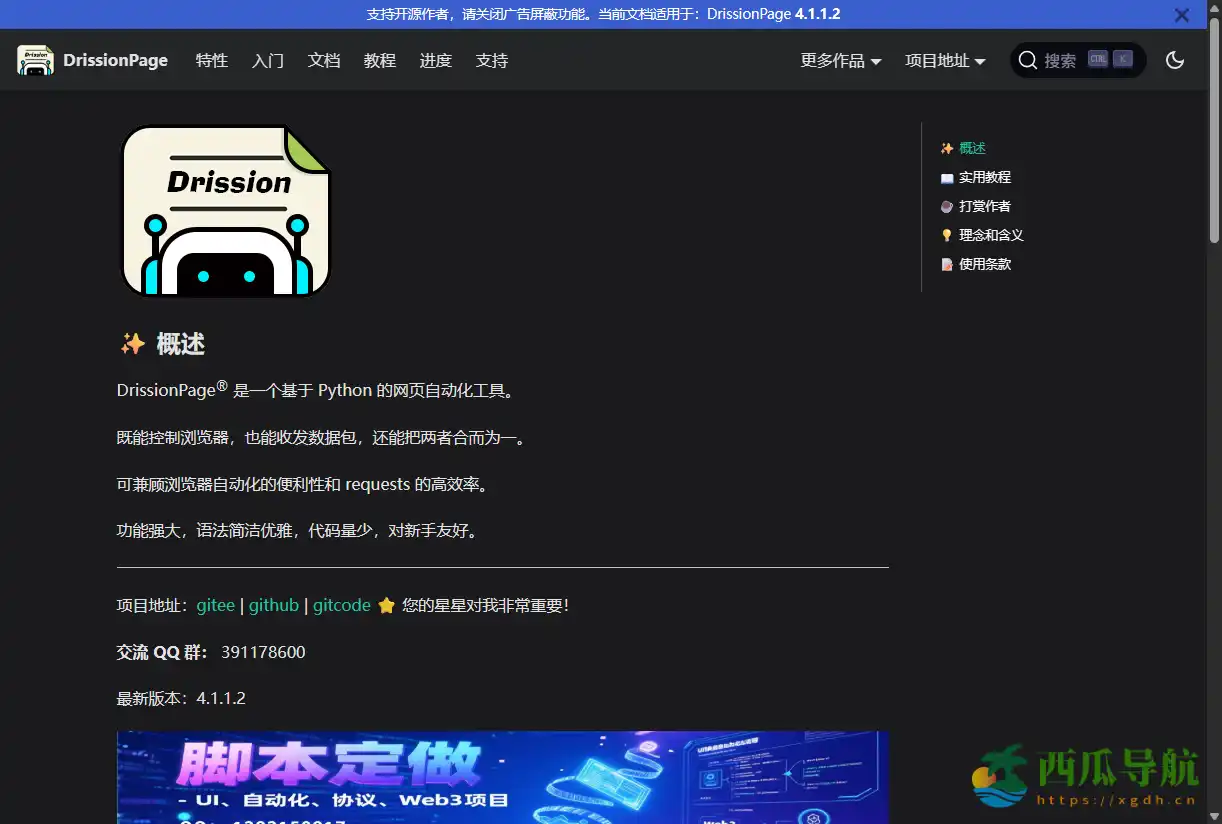The width and height of the screenshot is (1222, 824).
Task: Click the coffee cup icon for 打赏作者
Action: pos(946,206)
